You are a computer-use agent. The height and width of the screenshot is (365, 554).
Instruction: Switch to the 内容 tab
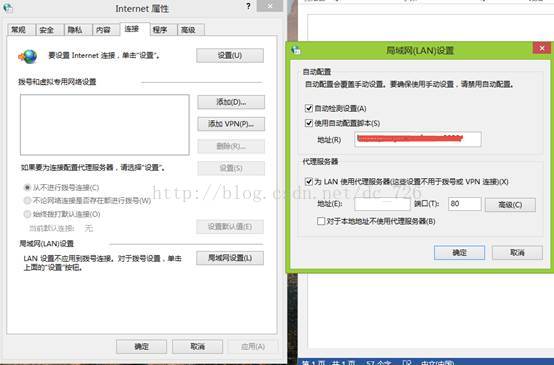[105, 30]
